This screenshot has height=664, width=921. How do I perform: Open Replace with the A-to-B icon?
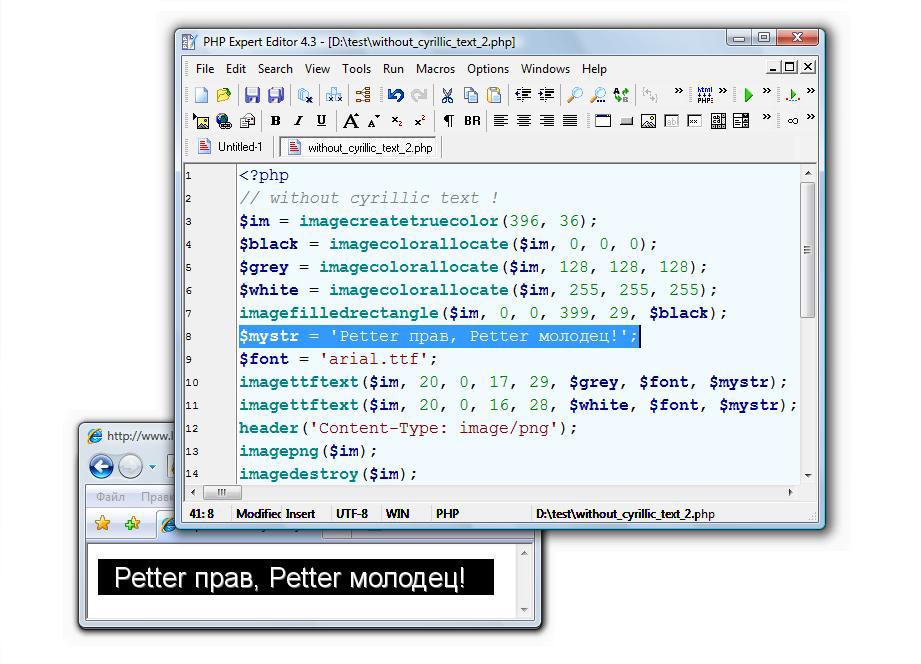621,95
